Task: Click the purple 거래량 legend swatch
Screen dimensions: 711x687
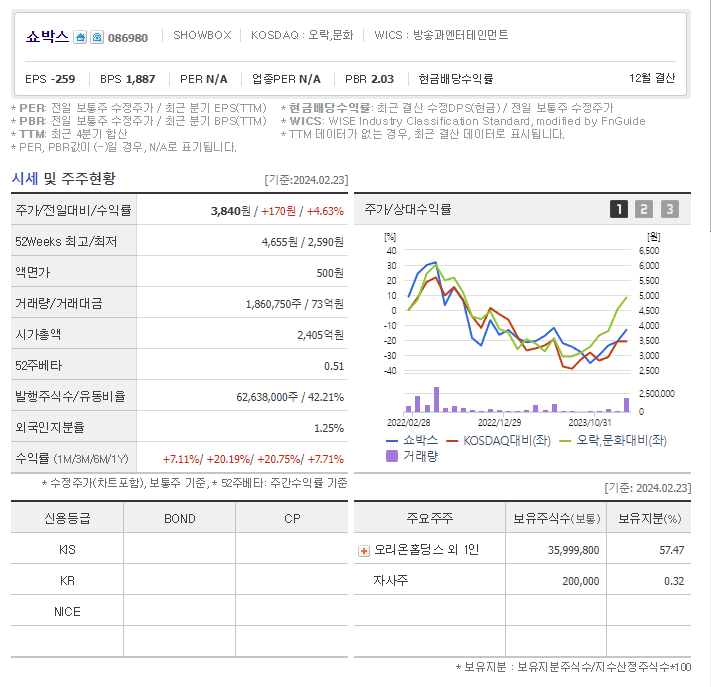Action: click(x=391, y=456)
